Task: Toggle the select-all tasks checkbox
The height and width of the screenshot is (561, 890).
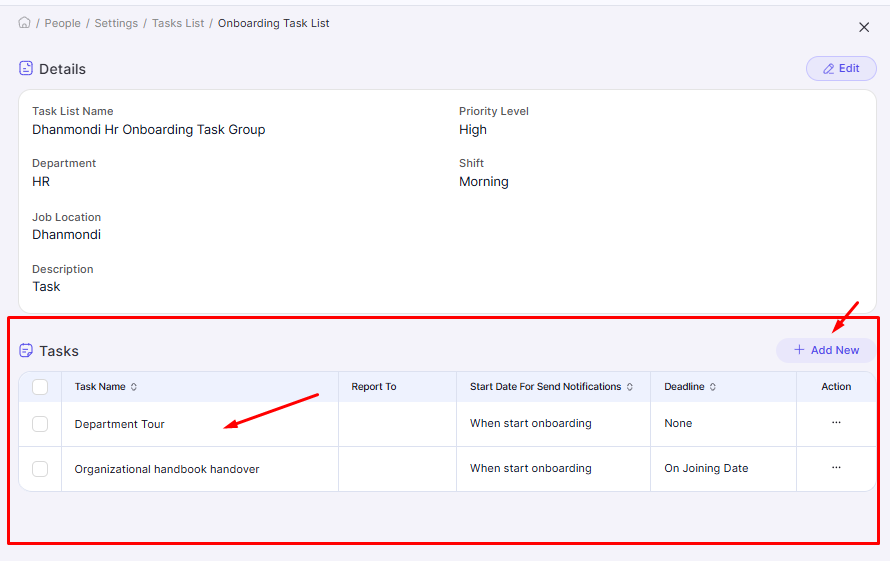Action: pyautogui.click(x=40, y=387)
